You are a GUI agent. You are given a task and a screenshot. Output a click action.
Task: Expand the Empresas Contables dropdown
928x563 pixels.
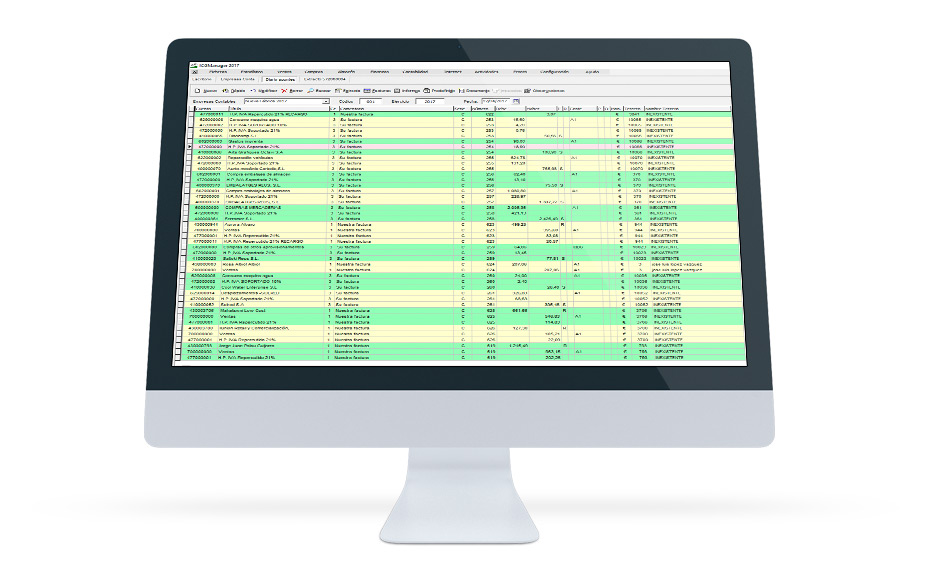click(326, 101)
